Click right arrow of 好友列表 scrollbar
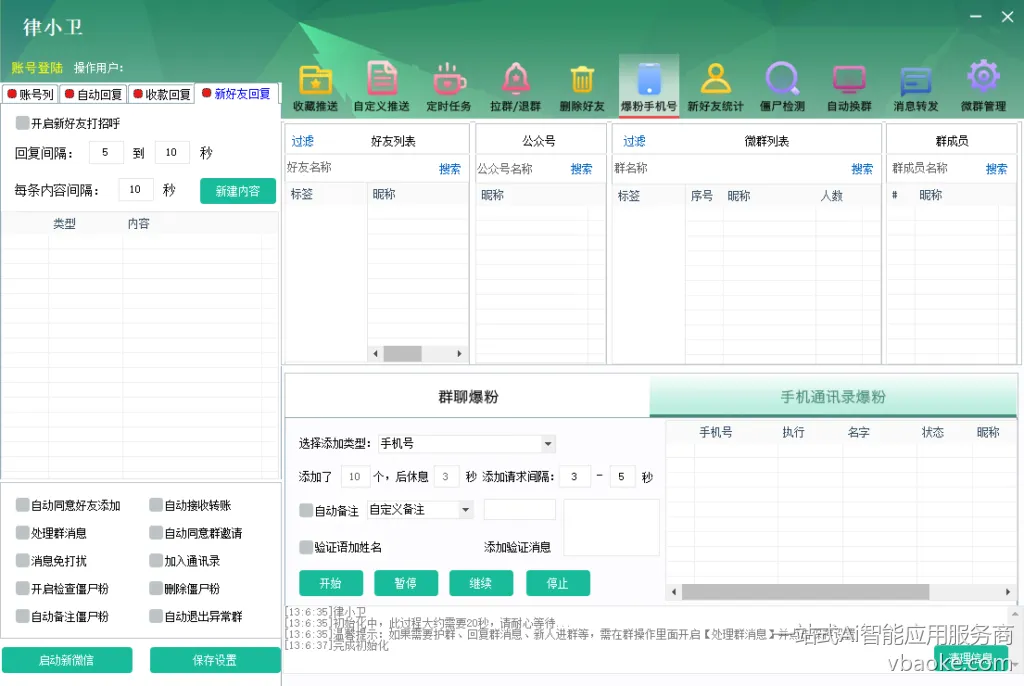 click(459, 353)
